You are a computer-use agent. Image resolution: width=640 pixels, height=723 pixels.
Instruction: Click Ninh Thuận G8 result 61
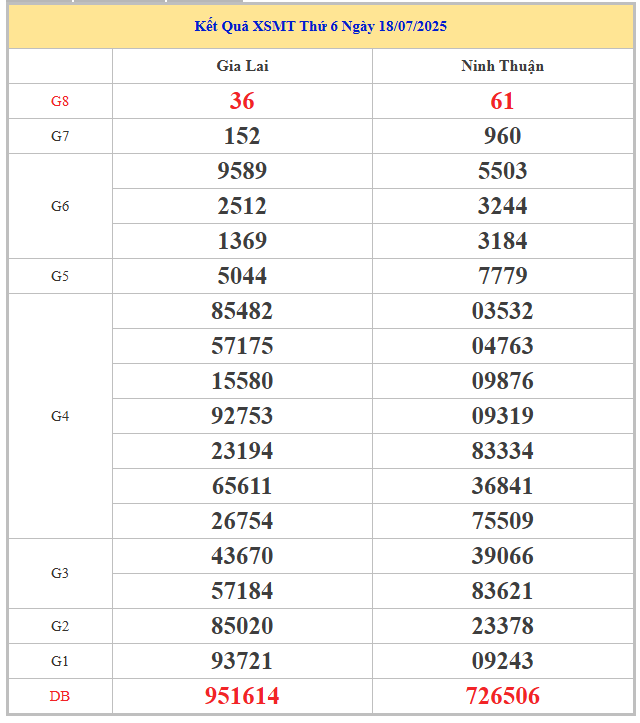click(502, 101)
